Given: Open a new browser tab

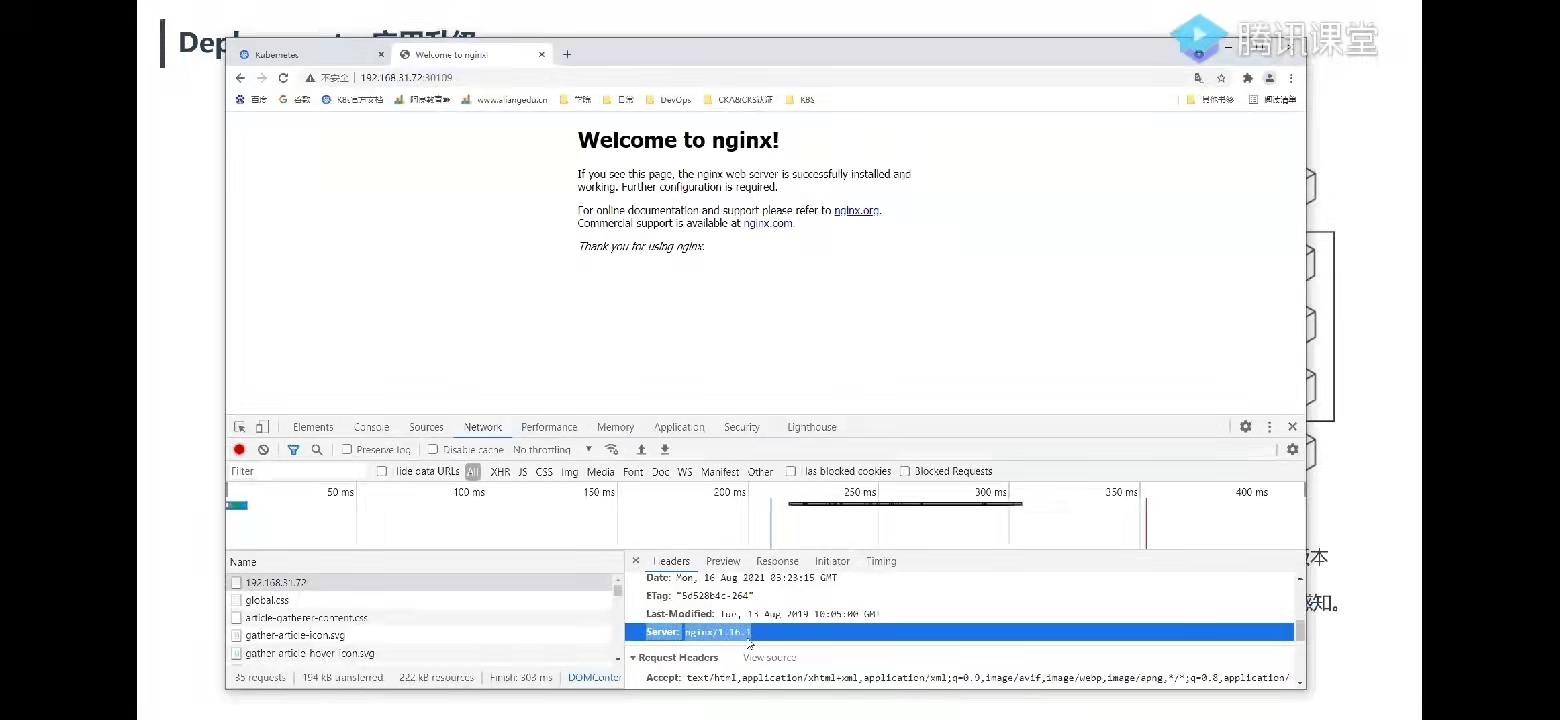Looking at the screenshot, I should click(567, 55).
